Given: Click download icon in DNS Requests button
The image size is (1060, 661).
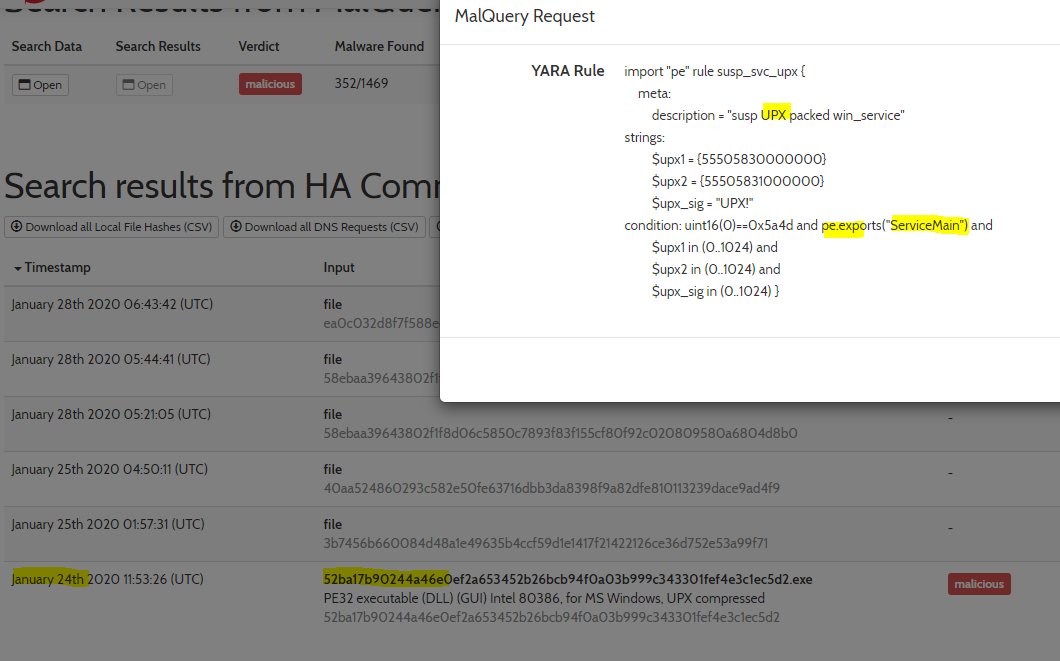Looking at the screenshot, I should pos(236,226).
